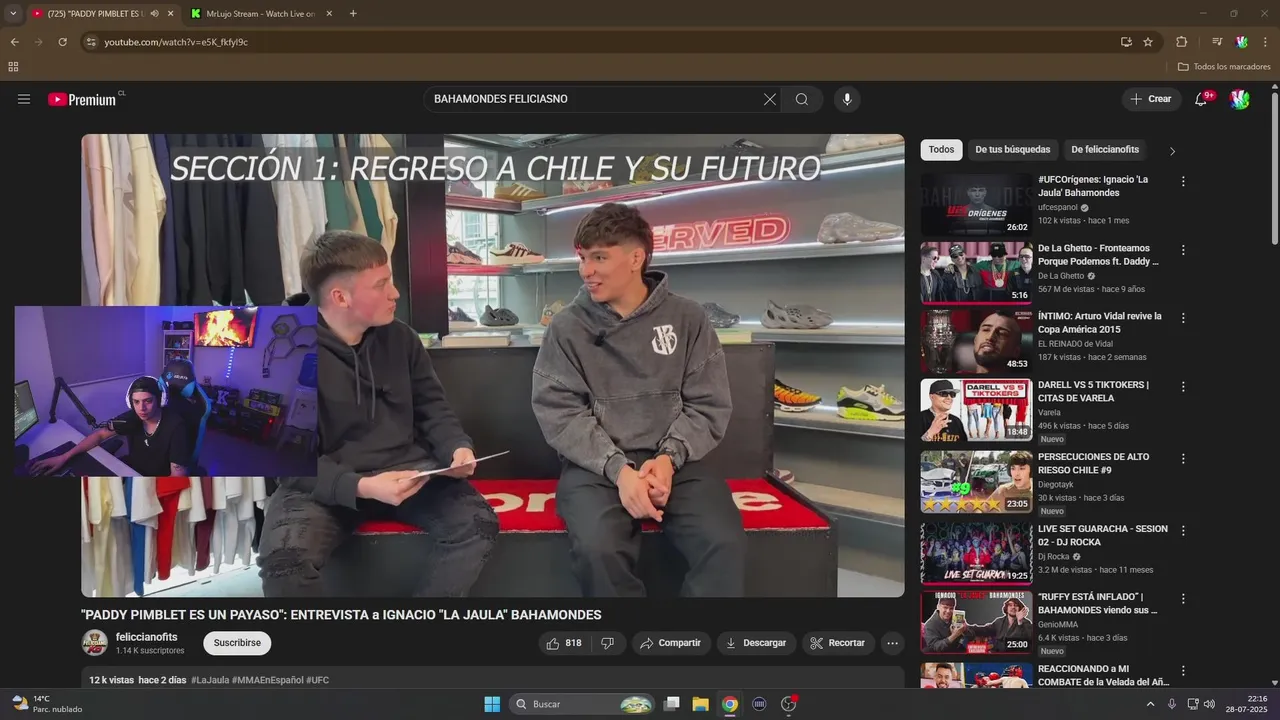Image resolution: width=1280 pixels, height=720 pixels.
Task: Open Chrome three-dot menu
Action: pos(1265,42)
